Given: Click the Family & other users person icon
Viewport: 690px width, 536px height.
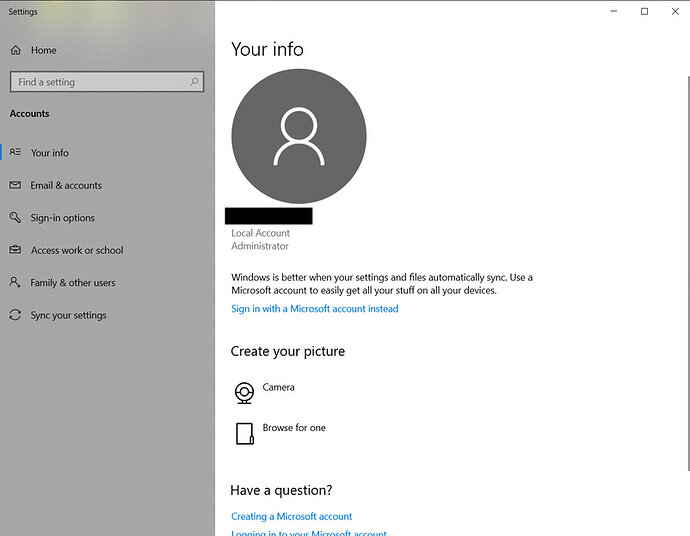Looking at the screenshot, I should click(15, 282).
